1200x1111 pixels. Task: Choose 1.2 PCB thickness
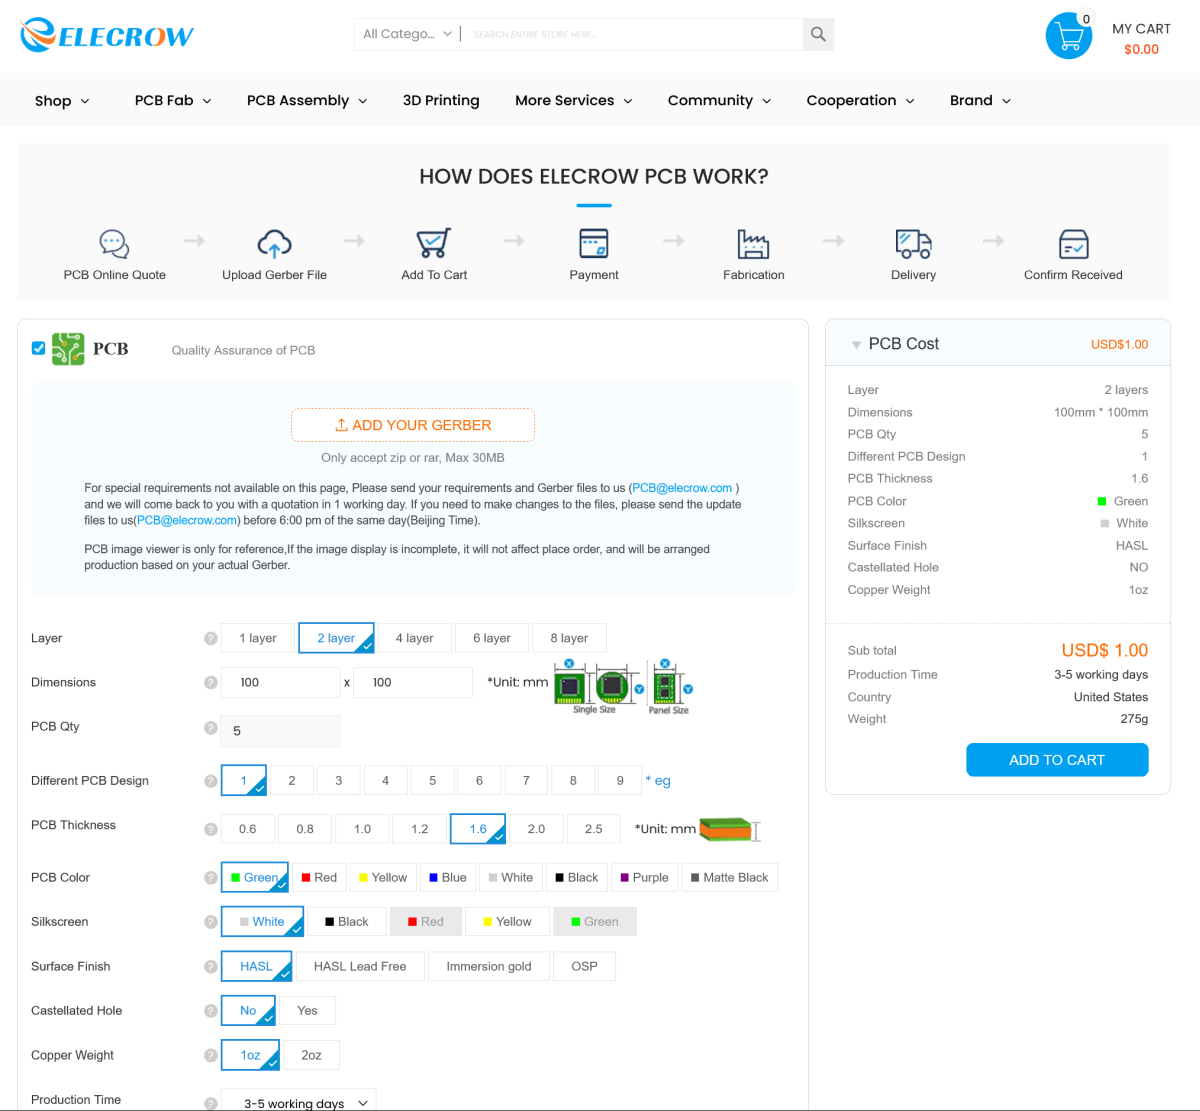coord(420,829)
